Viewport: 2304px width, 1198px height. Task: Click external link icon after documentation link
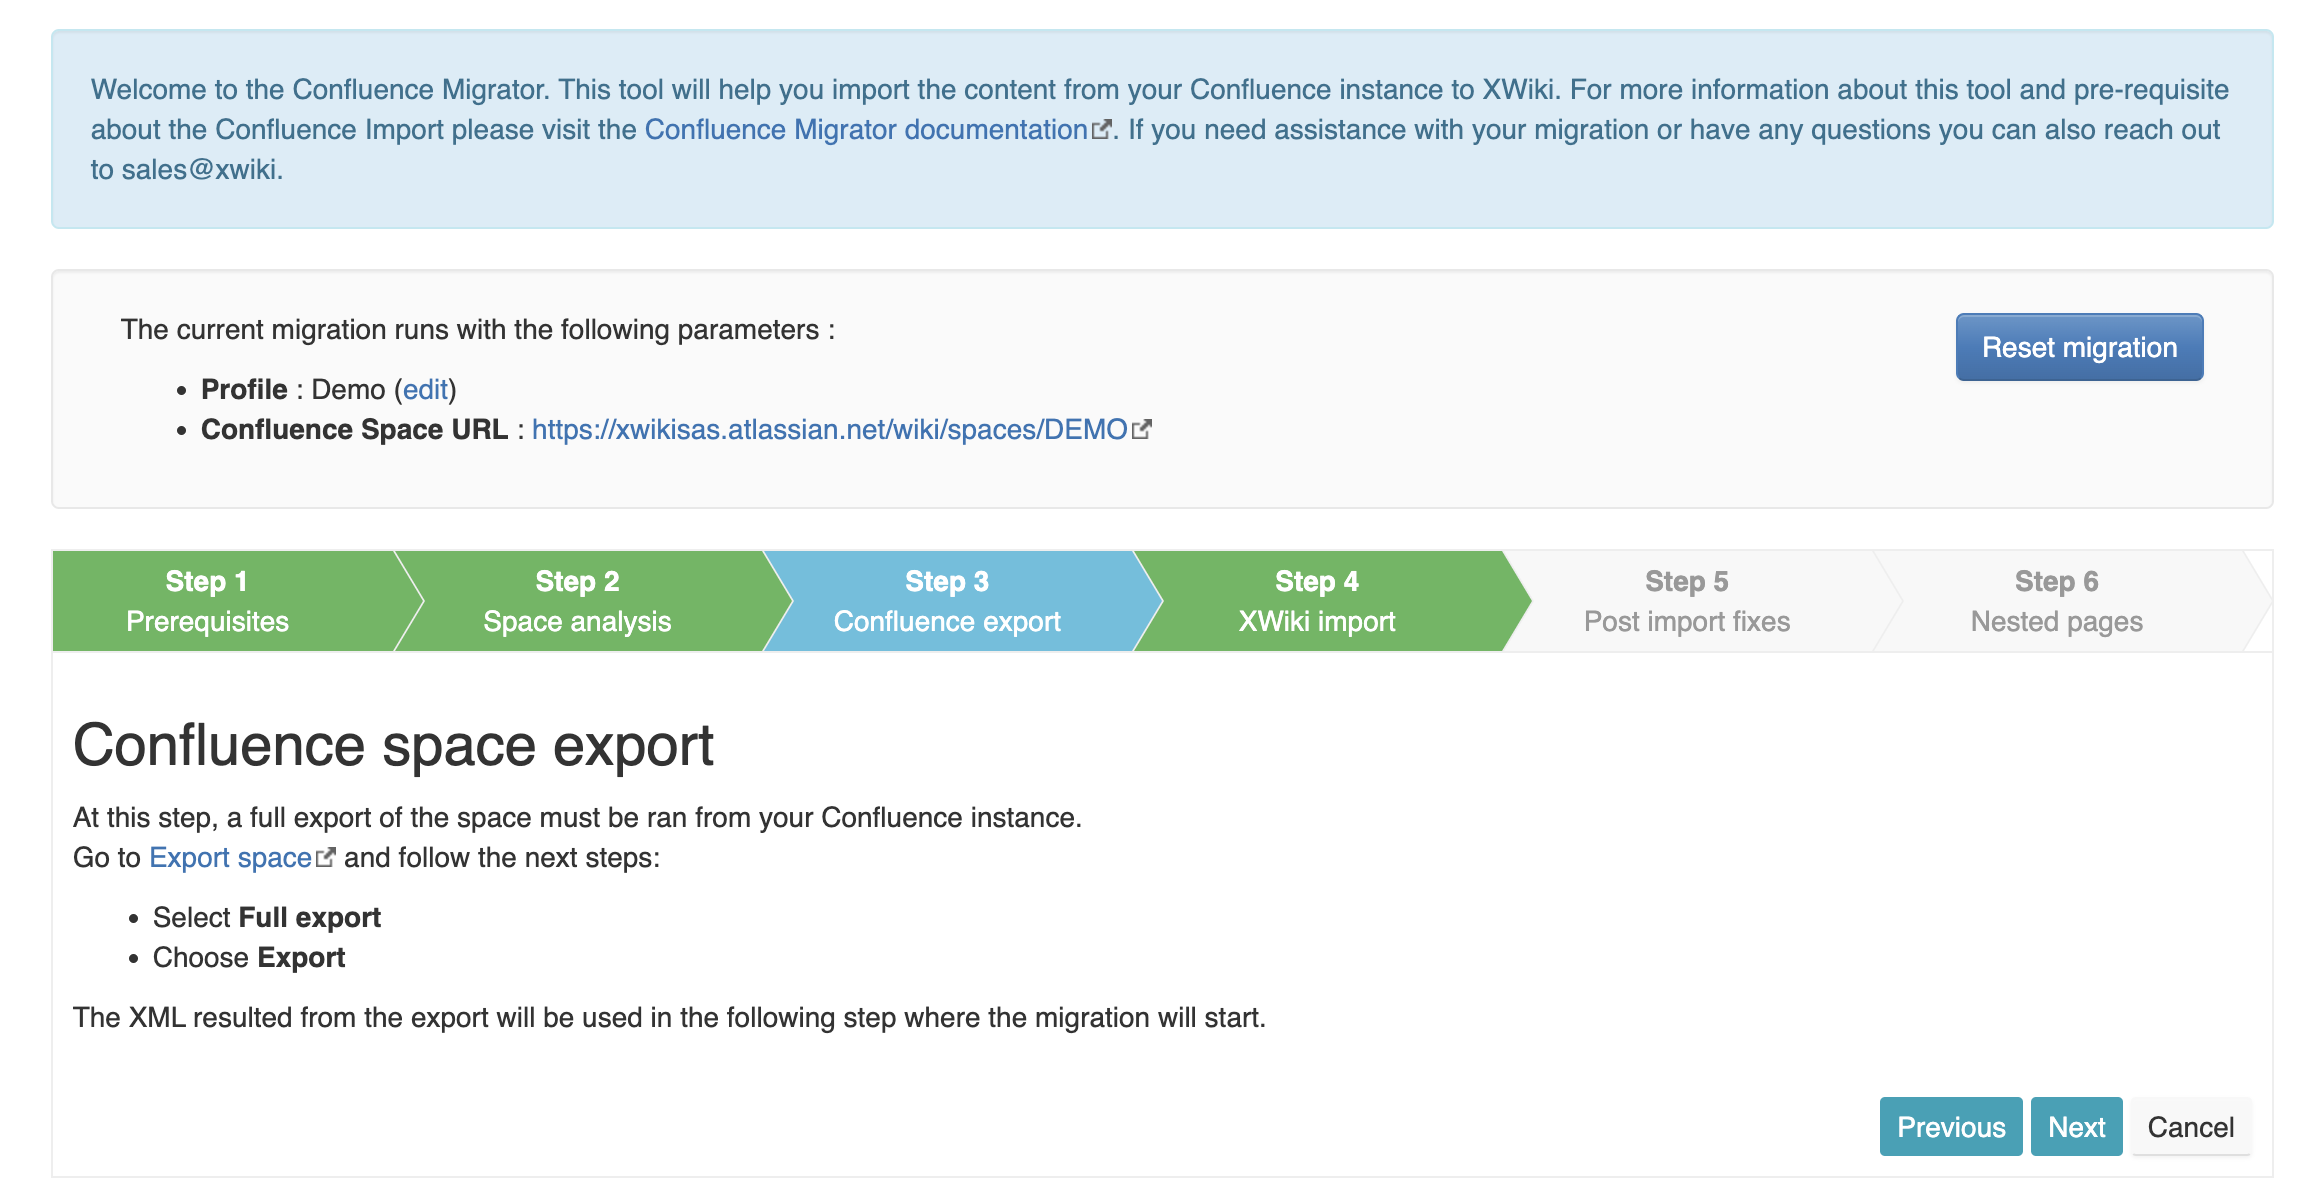tap(1102, 128)
